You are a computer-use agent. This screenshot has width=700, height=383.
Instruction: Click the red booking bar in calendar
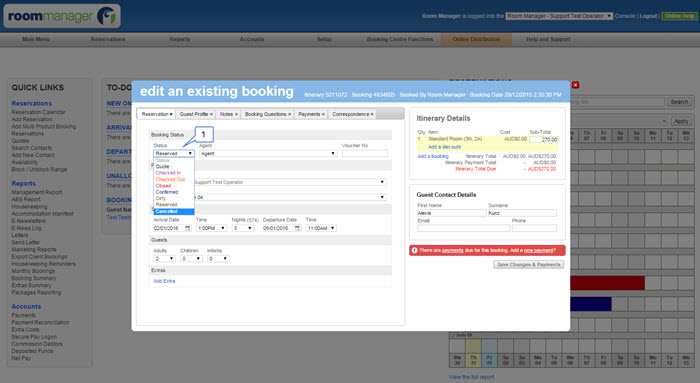pos(608,283)
